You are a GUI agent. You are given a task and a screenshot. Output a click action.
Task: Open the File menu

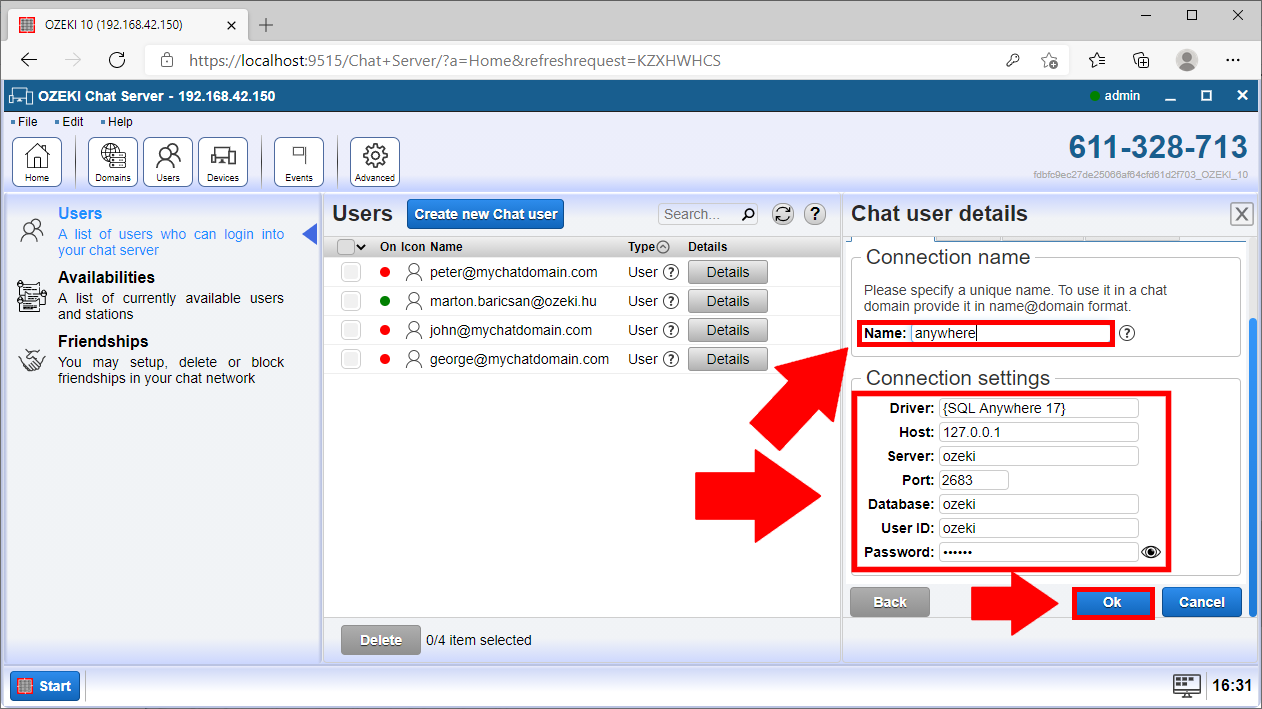tap(27, 122)
